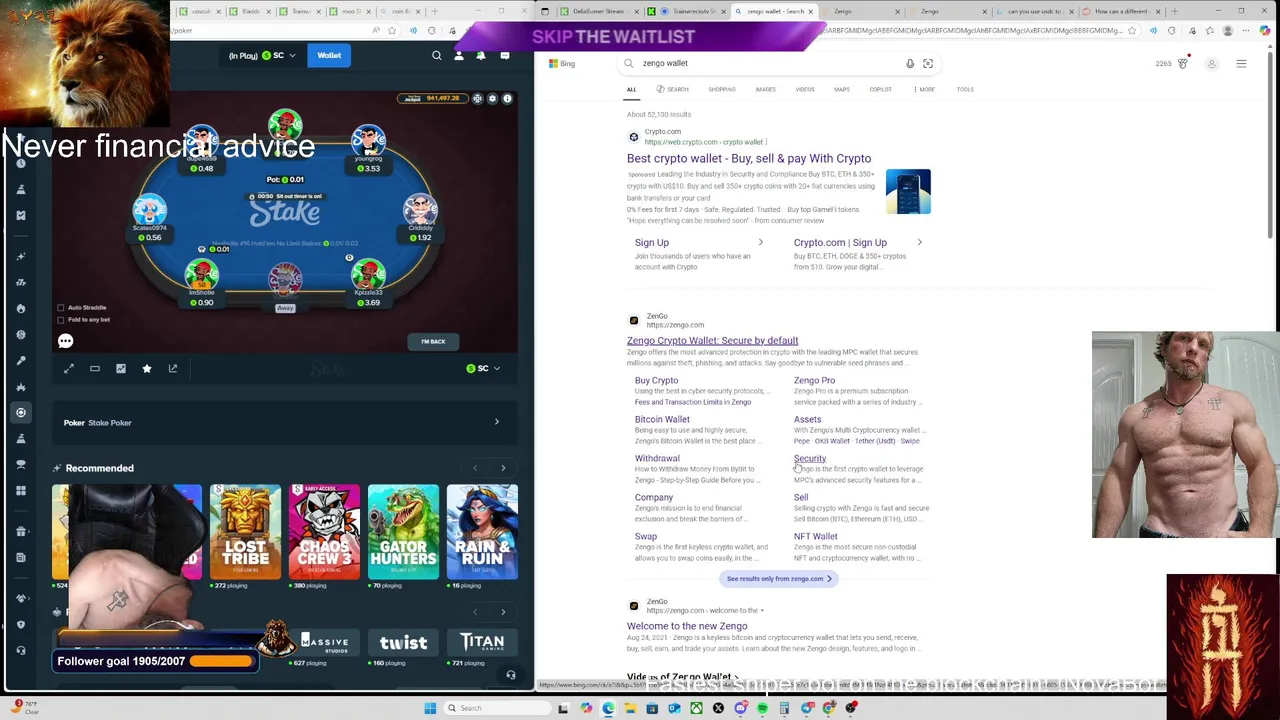Expand the Poker Stake Poker section

[x=285, y=423]
